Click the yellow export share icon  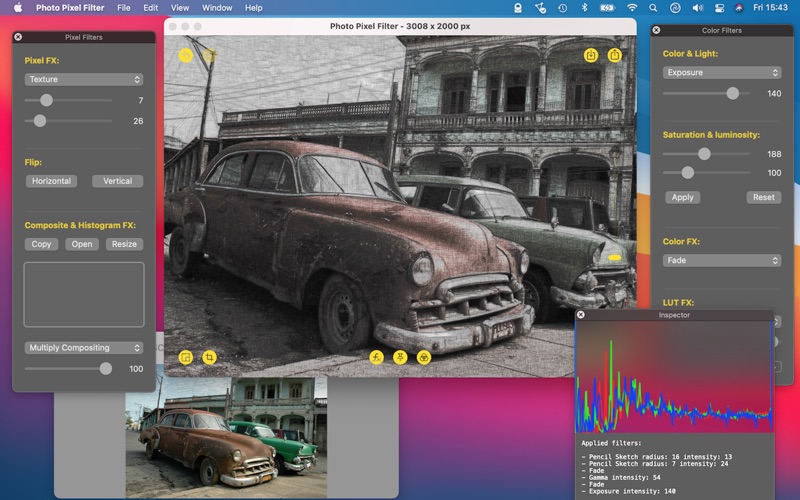click(x=614, y=55)
